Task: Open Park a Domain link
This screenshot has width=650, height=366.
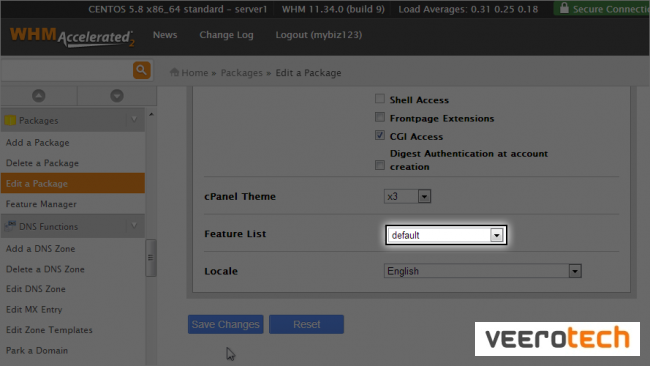Action: [37, 351]
